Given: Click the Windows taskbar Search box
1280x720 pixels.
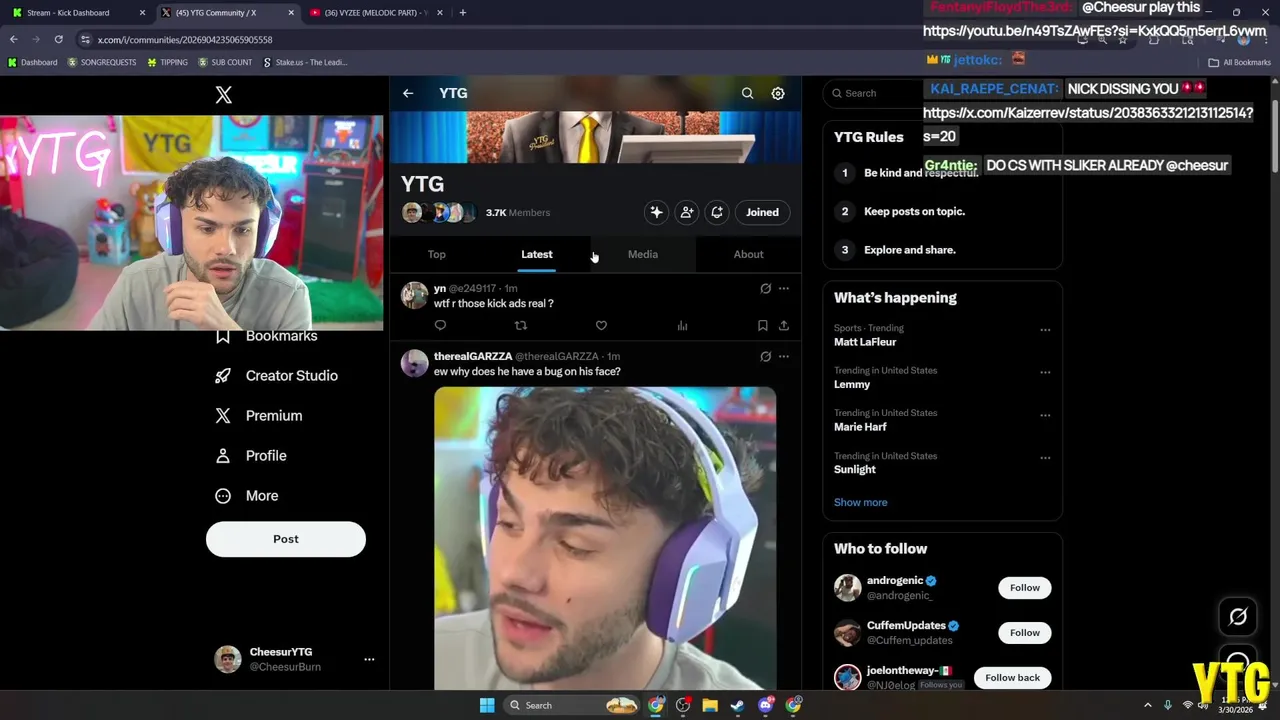Looking at the screenshot, I should (x=570, y=705).
